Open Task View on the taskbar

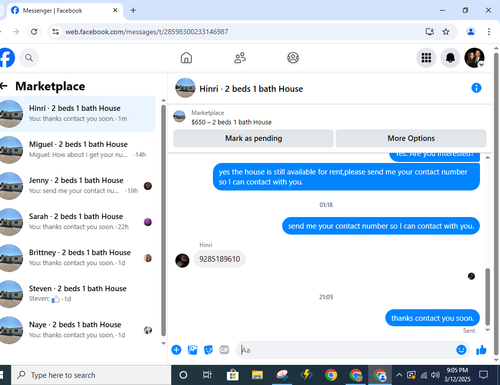[x=207, y=375]
